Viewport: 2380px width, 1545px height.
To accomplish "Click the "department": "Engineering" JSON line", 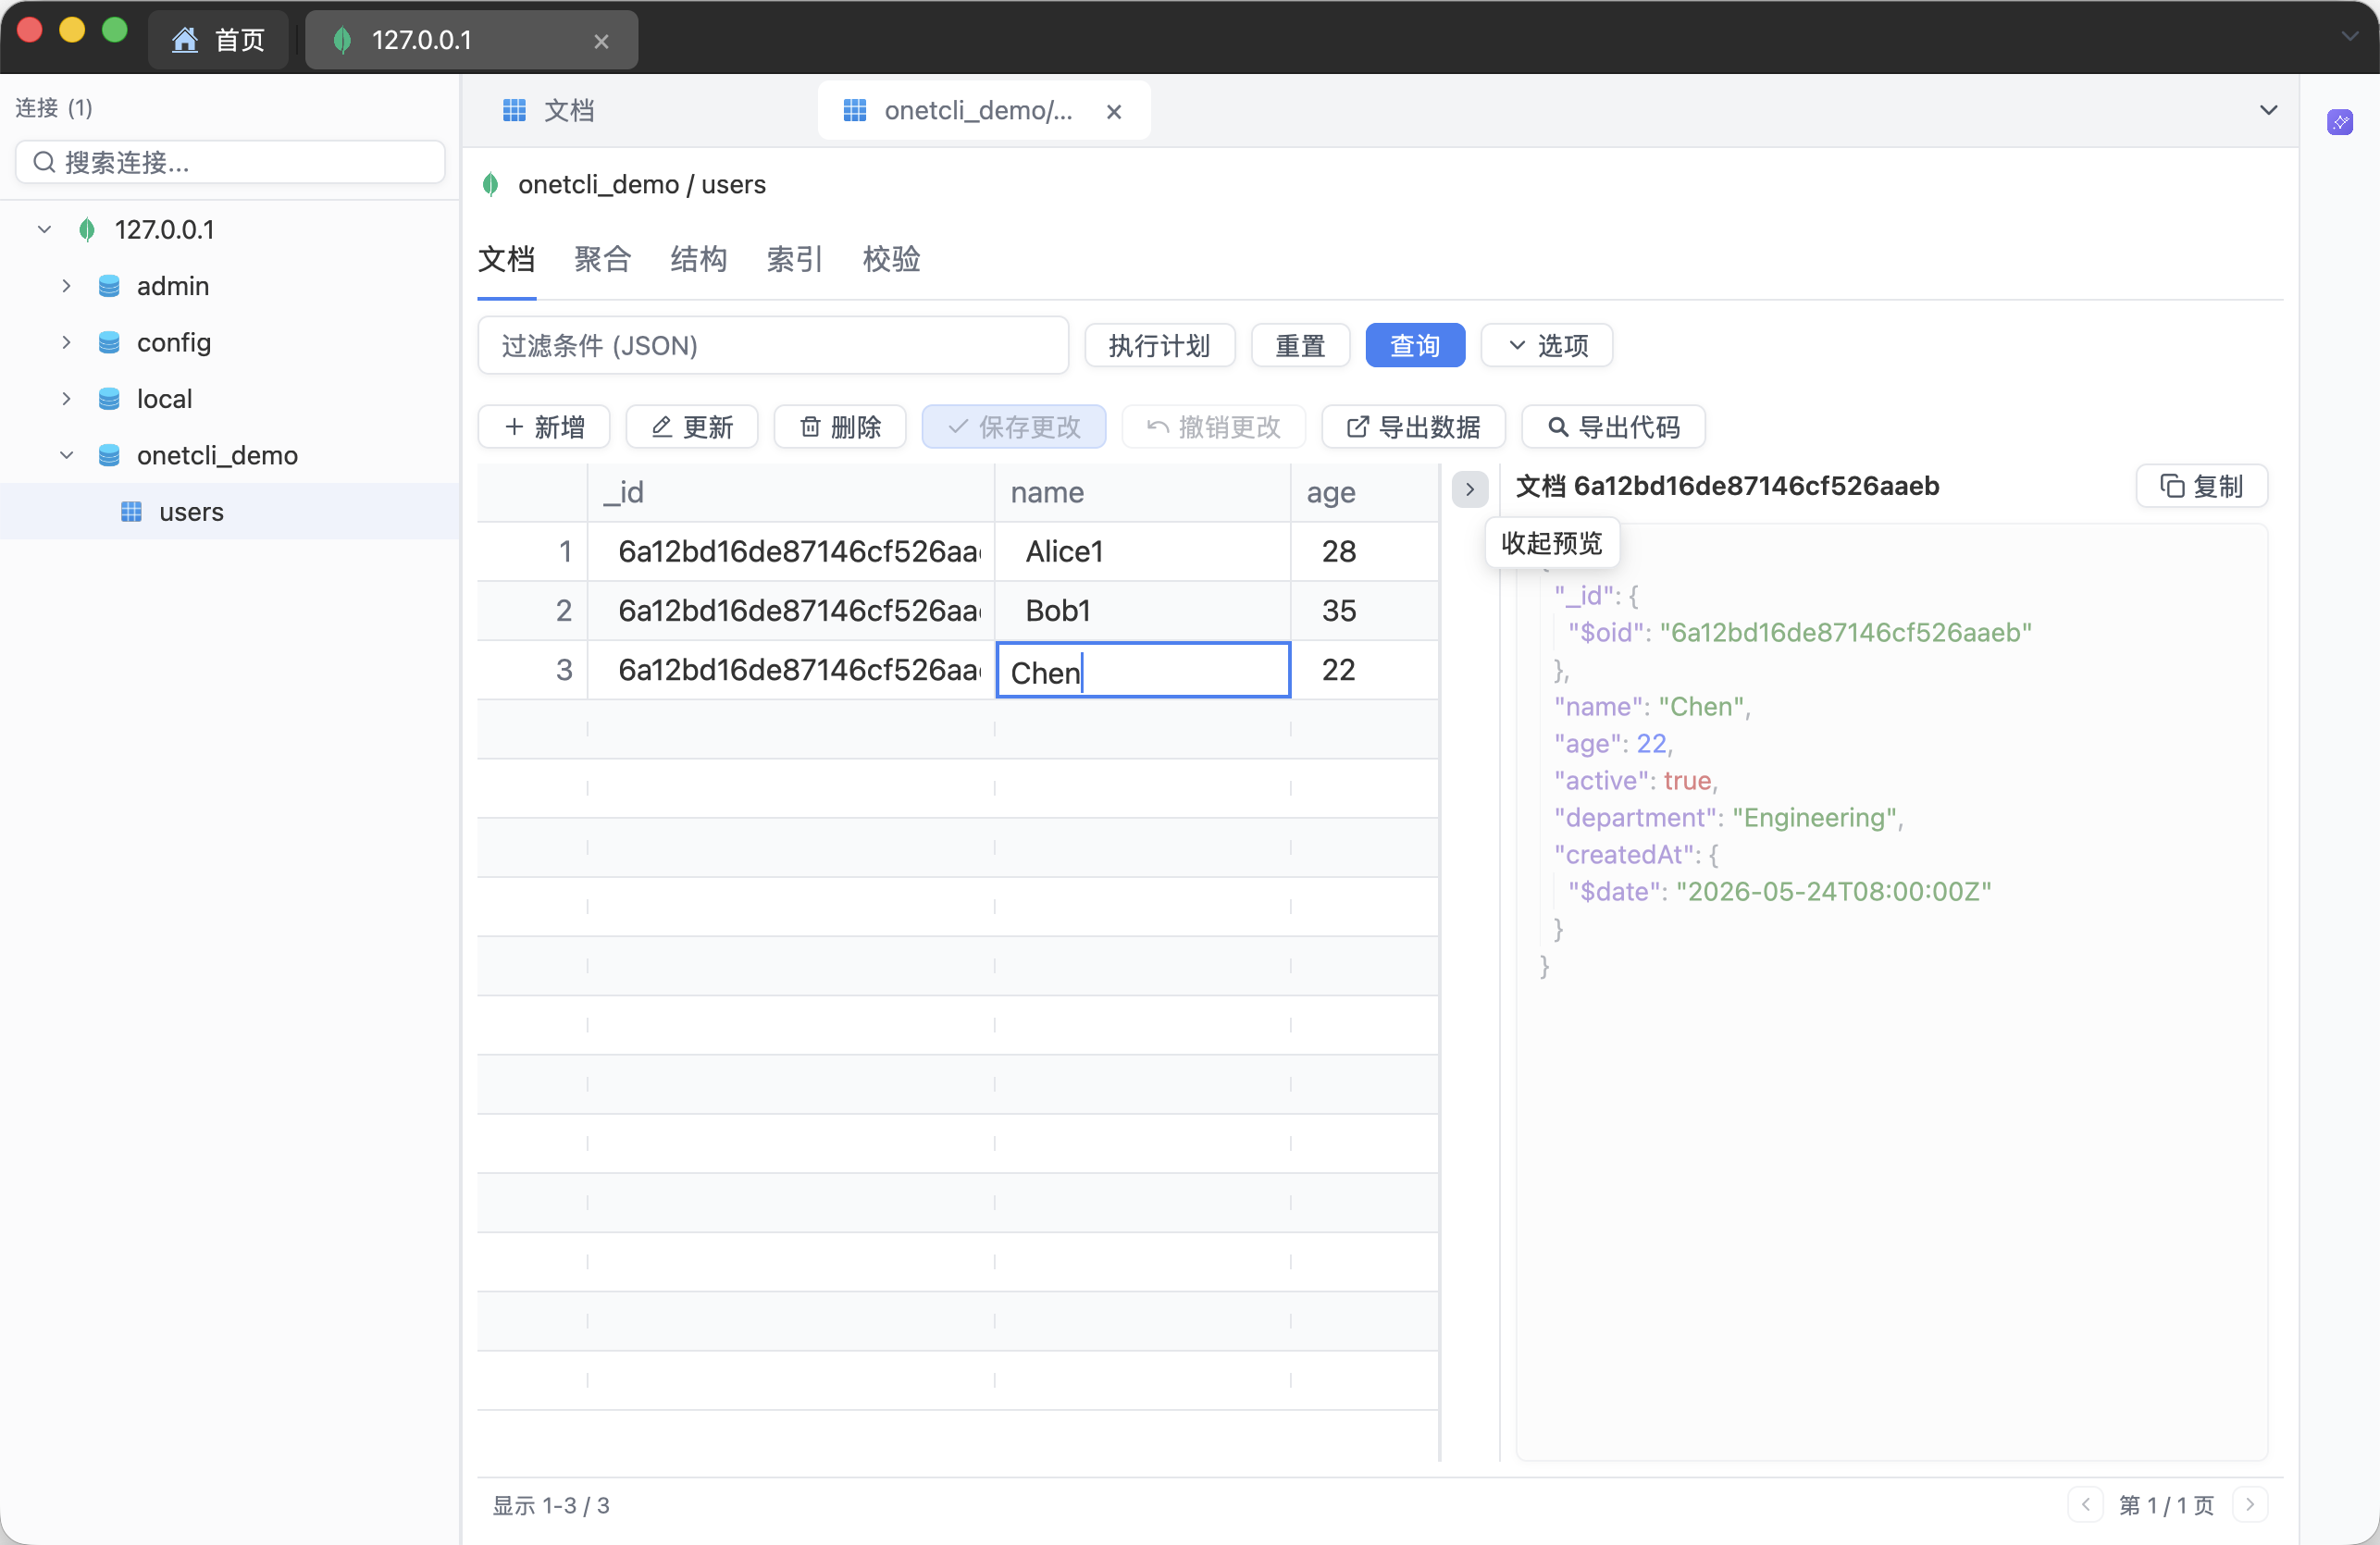I will [1727, 817].
